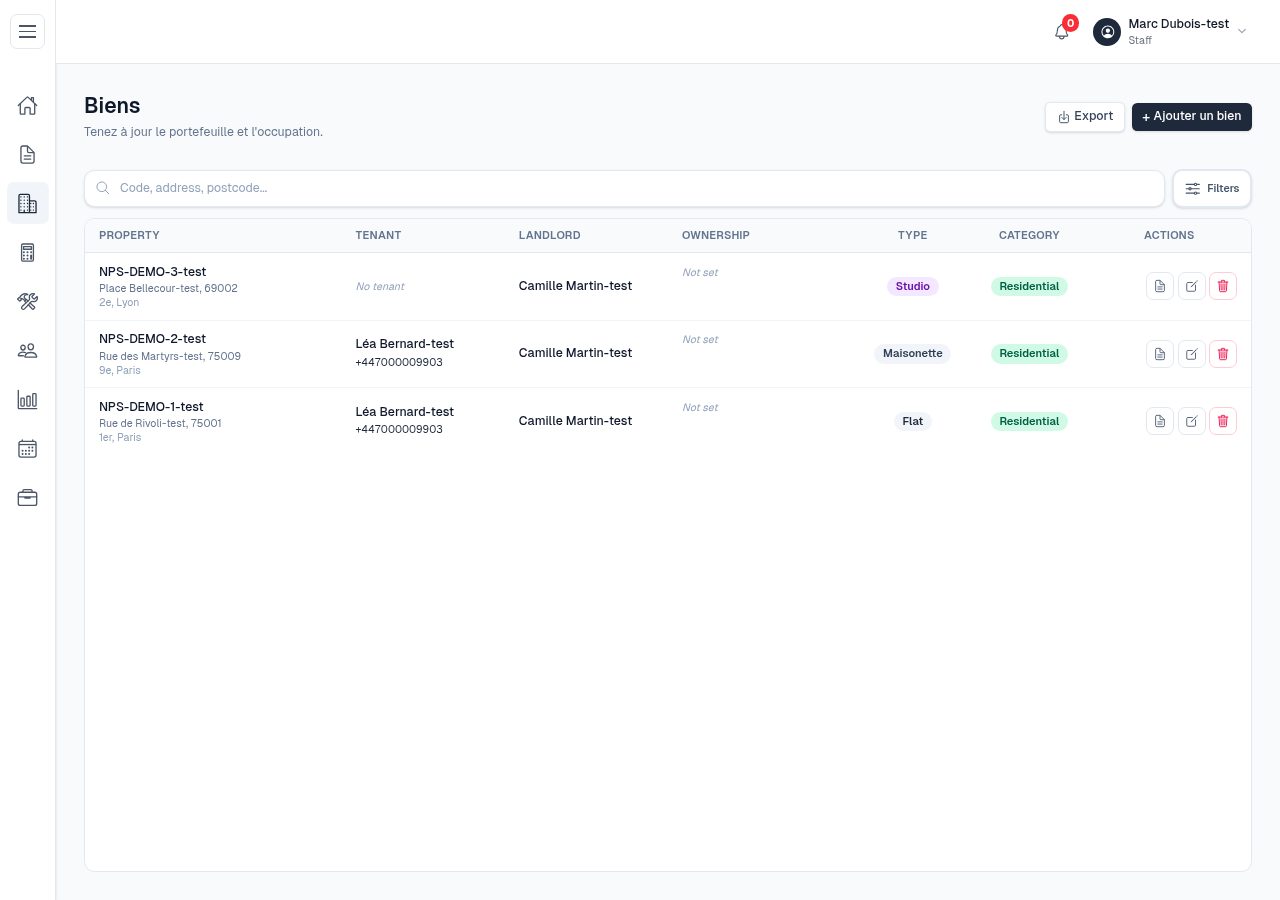1280x900 pixels.
Task: Click the PROPERTY column header
Action: coord(129,236)
